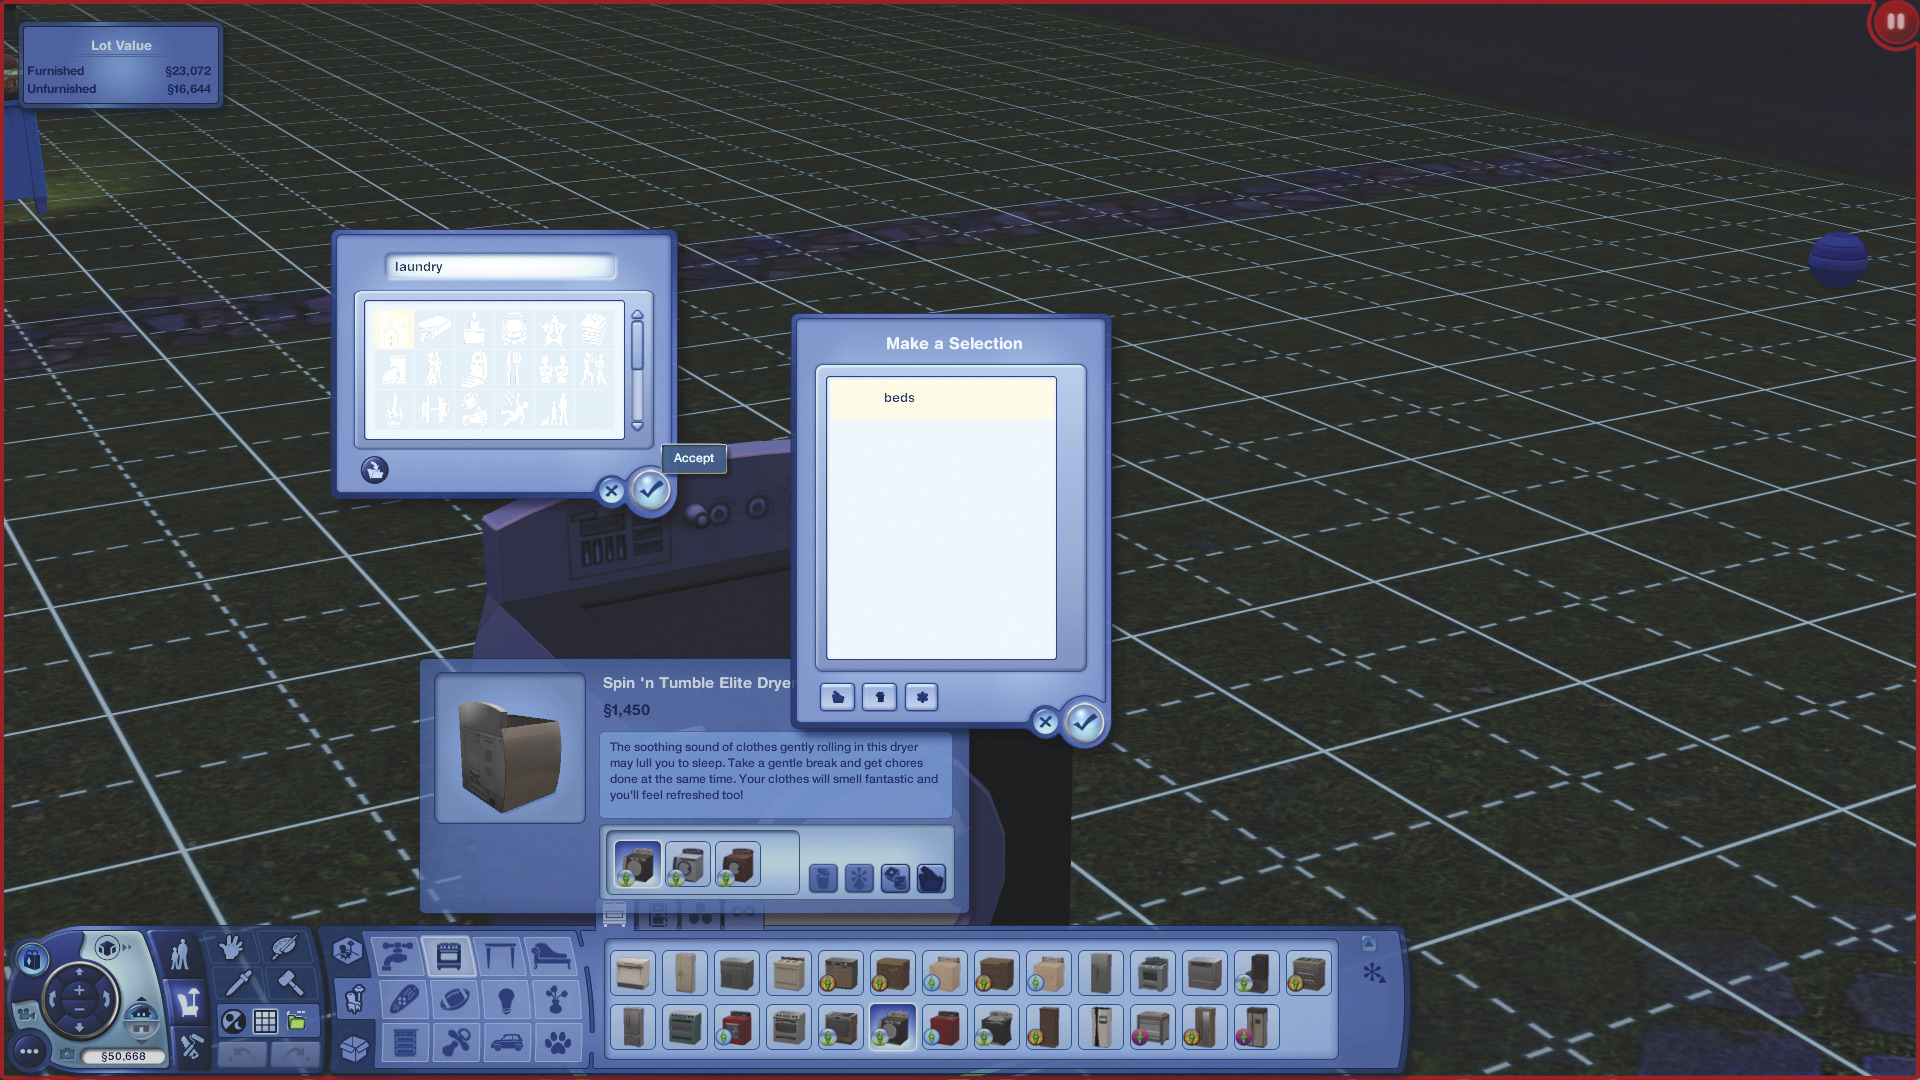Viewport: 1920px width, 1080px height.
Task: Open the lighting category with the bulb icon
Action: pos(506,999)
